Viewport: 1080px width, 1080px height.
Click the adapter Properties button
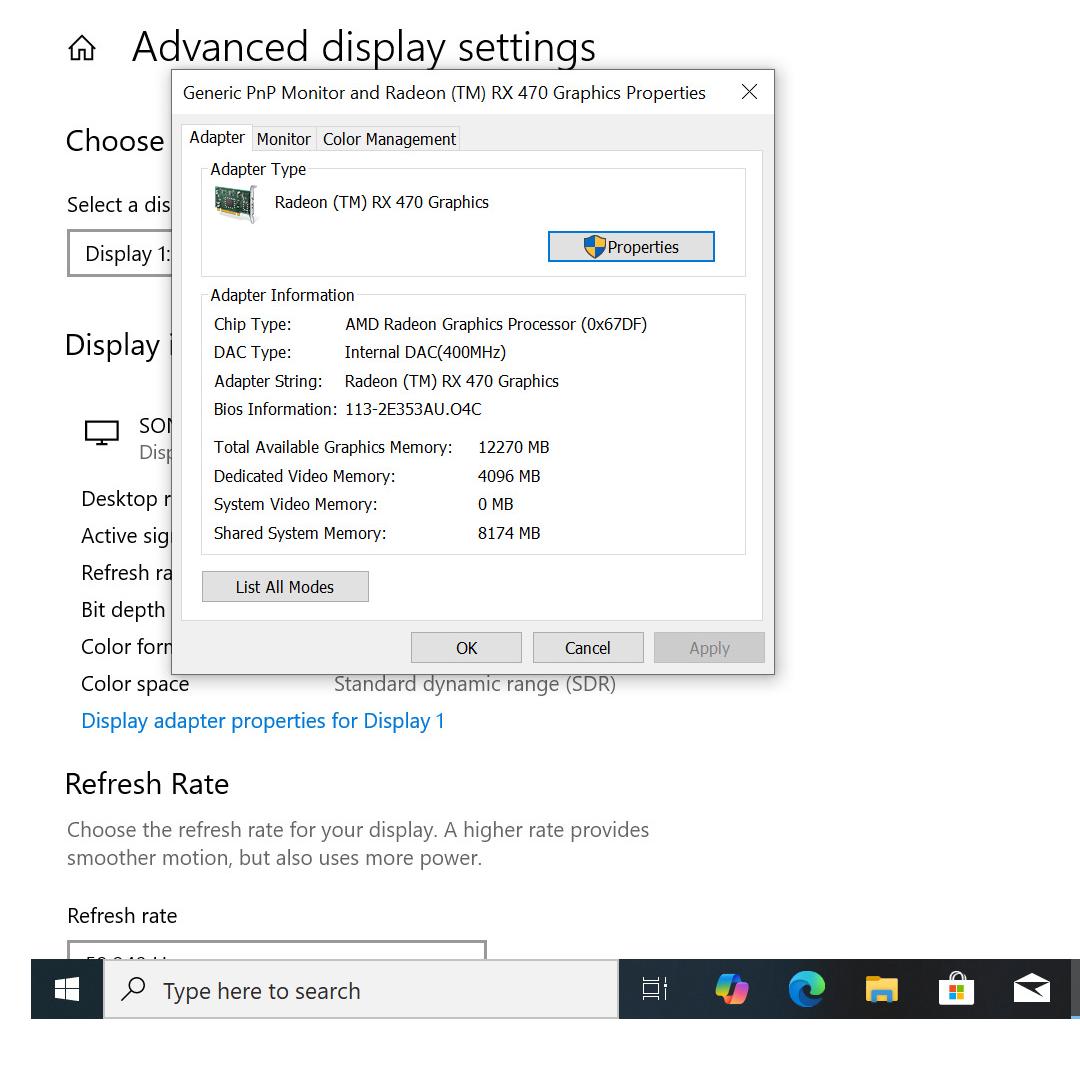631,247
